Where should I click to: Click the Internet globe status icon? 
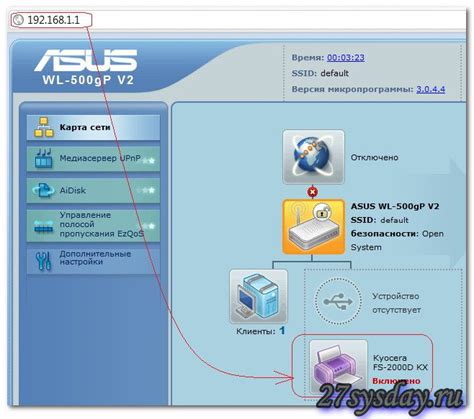[x=313, y=157]
